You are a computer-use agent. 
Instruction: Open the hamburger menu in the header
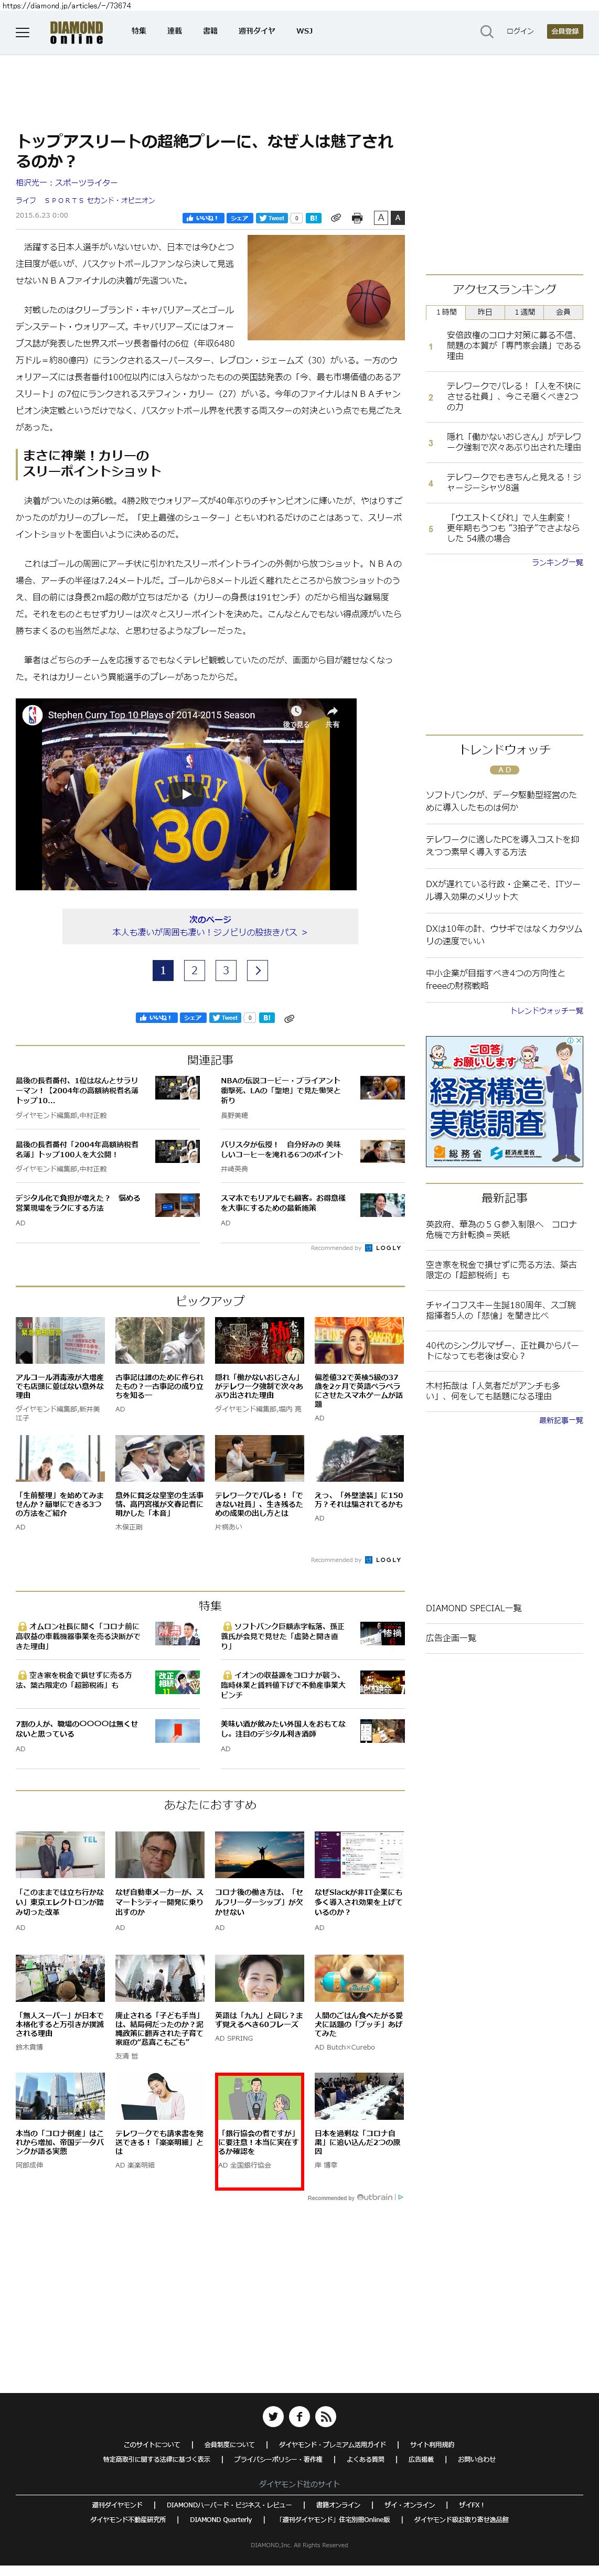22,32
